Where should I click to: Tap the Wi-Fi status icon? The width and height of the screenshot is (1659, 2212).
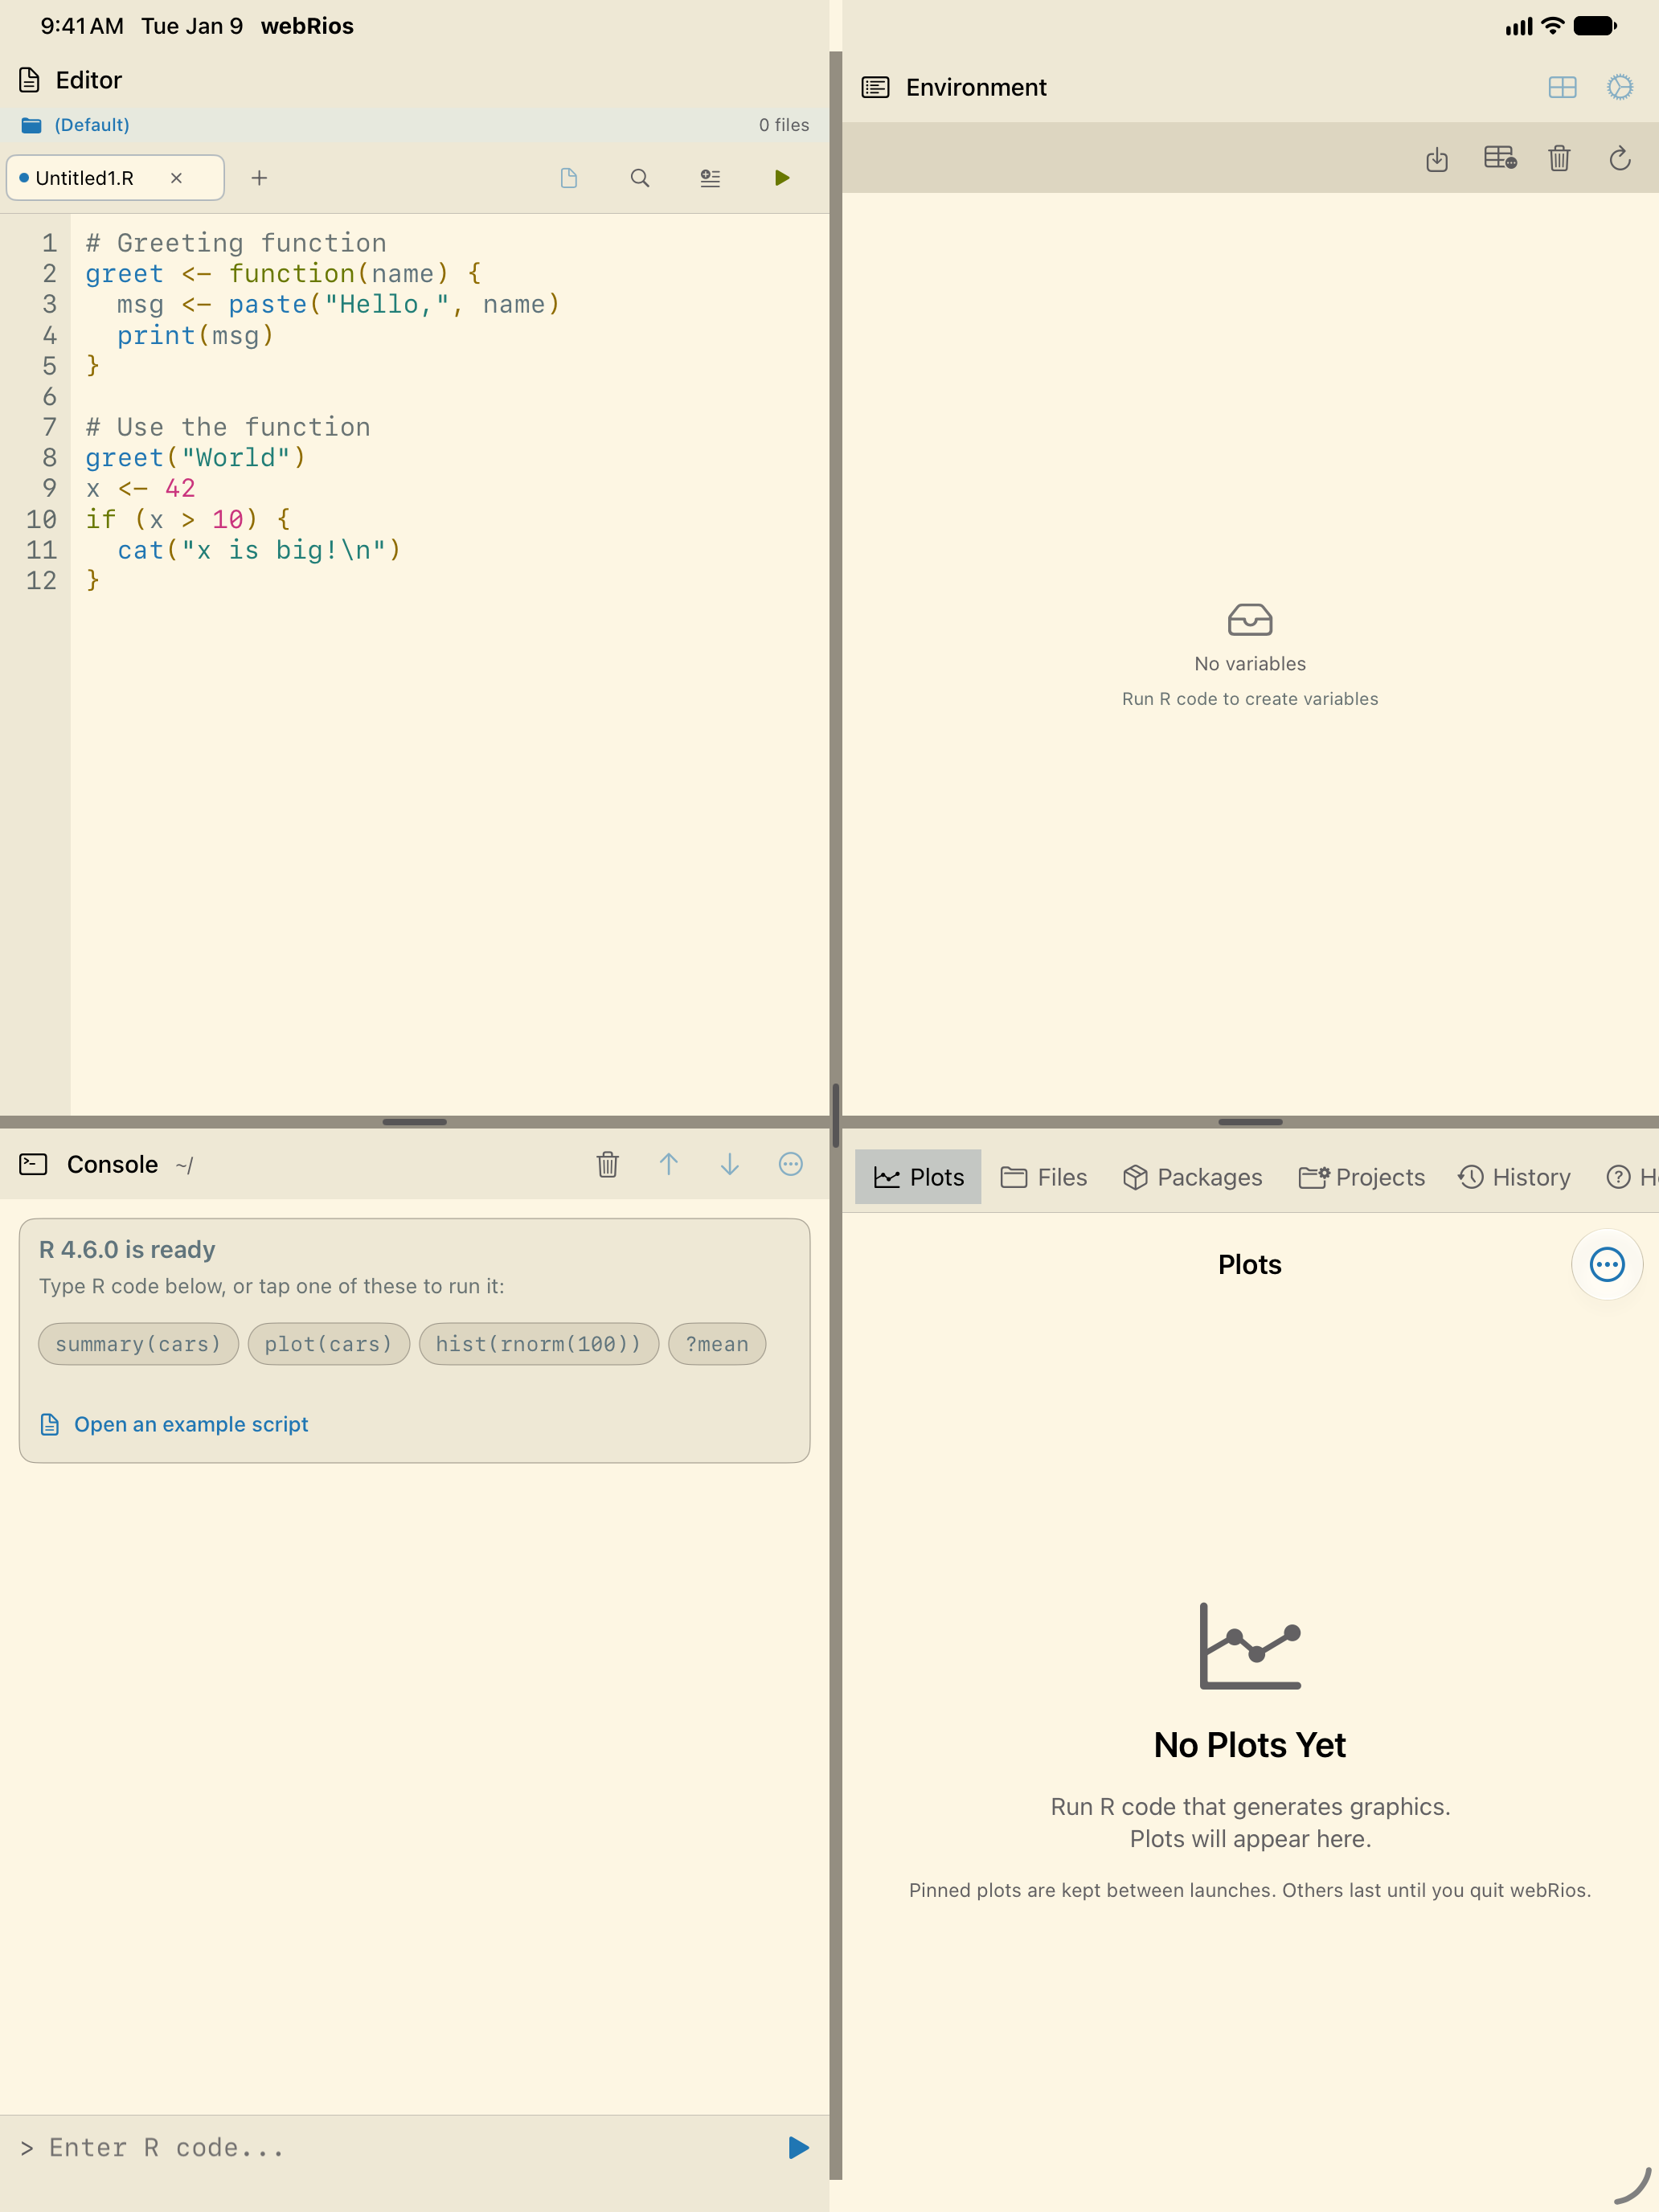pos(1552,26)
